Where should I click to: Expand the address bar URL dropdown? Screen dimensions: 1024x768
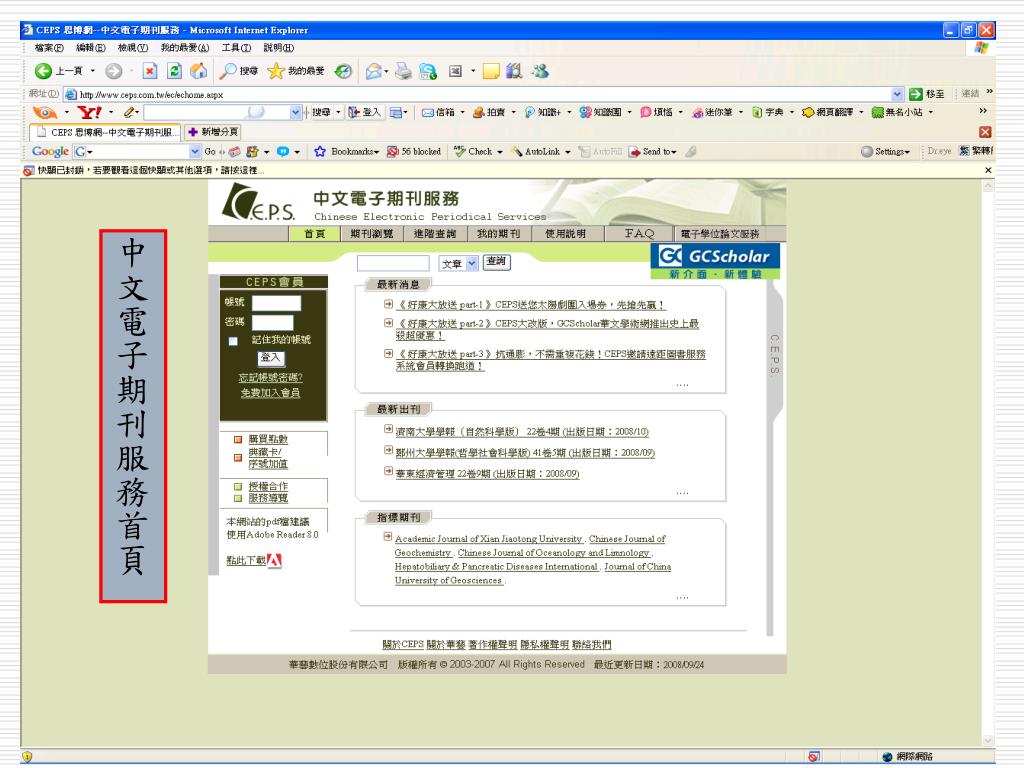point(897,94)
